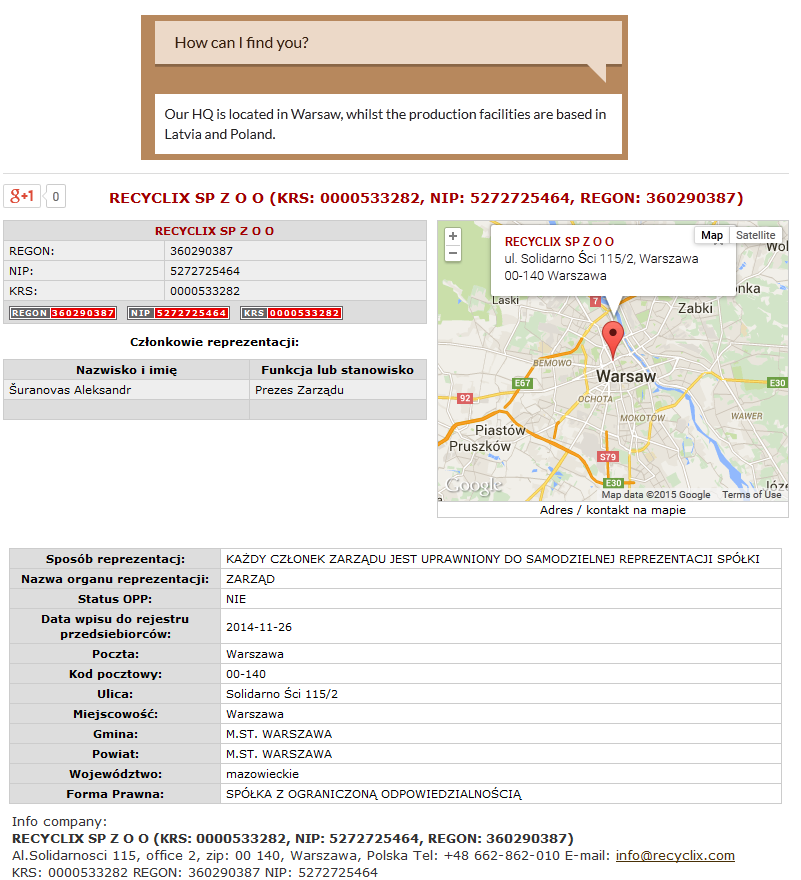Screen dimensions: 801x880
Task: Click the How can I find you? heading
Action: tap(241, 43)
